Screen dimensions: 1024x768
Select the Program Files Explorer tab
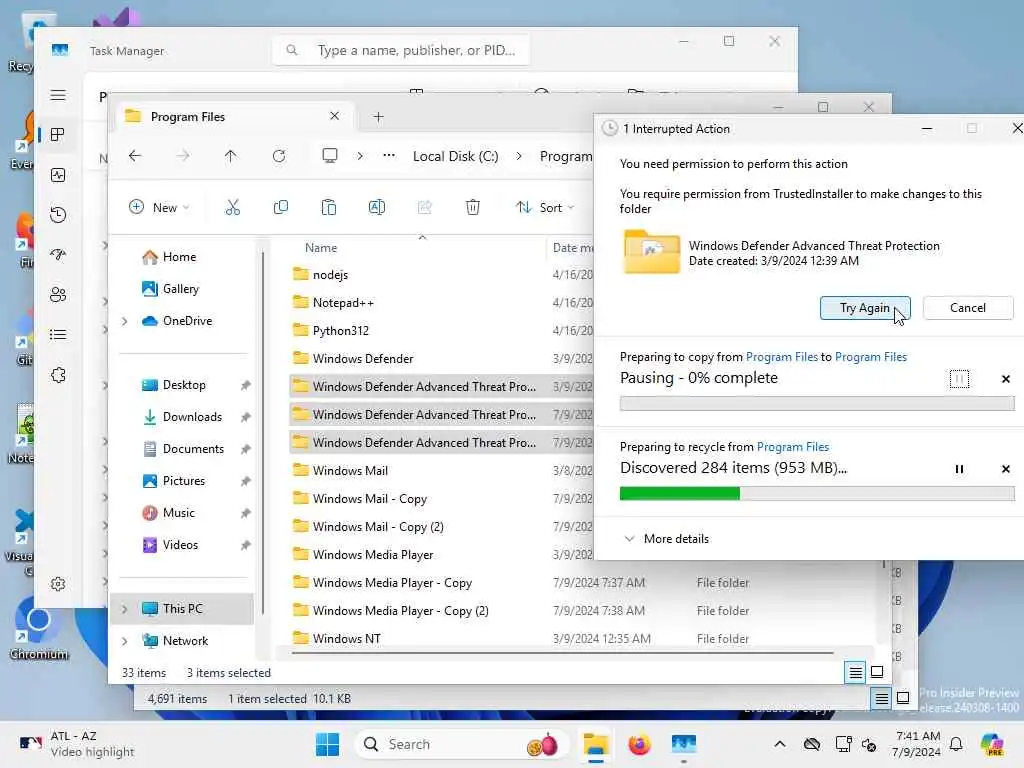coord(232,117)
